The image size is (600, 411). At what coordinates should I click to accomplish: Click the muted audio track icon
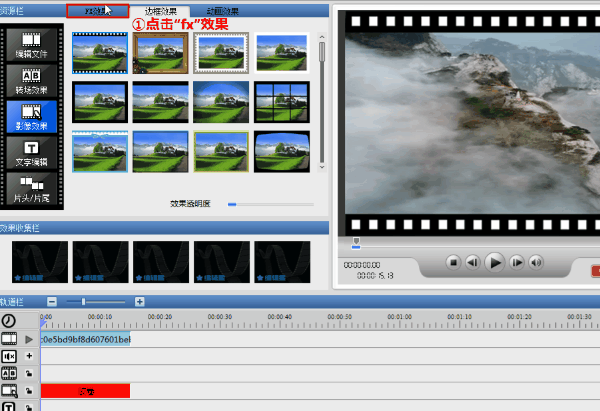point(9,356)
